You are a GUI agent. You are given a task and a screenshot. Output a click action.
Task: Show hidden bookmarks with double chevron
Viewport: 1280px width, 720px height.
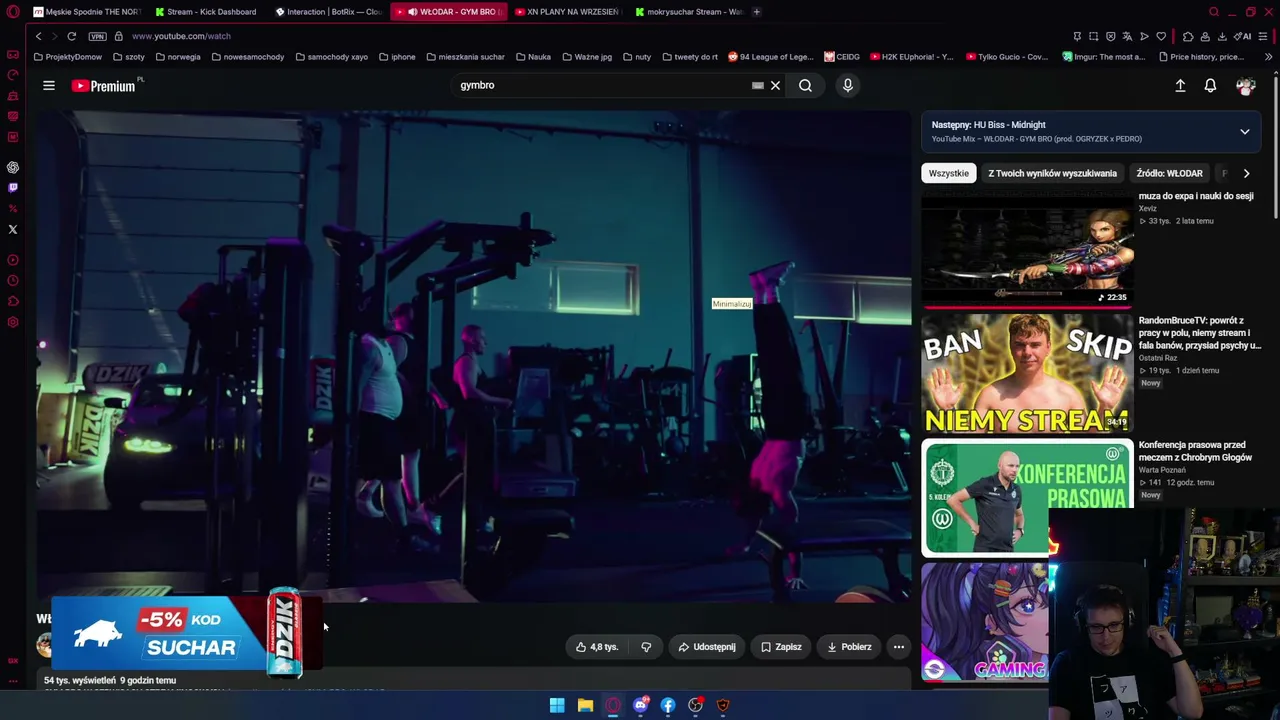pyautogui.click(x=1269, y=57)
